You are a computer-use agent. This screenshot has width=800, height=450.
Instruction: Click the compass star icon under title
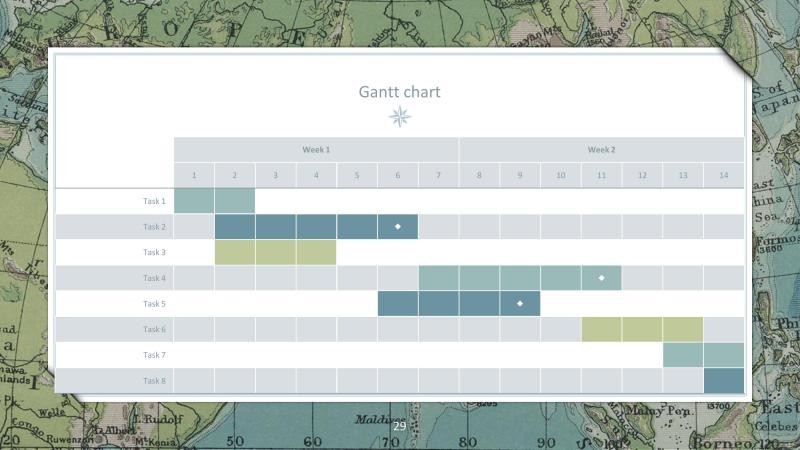[x=399, y=117]
